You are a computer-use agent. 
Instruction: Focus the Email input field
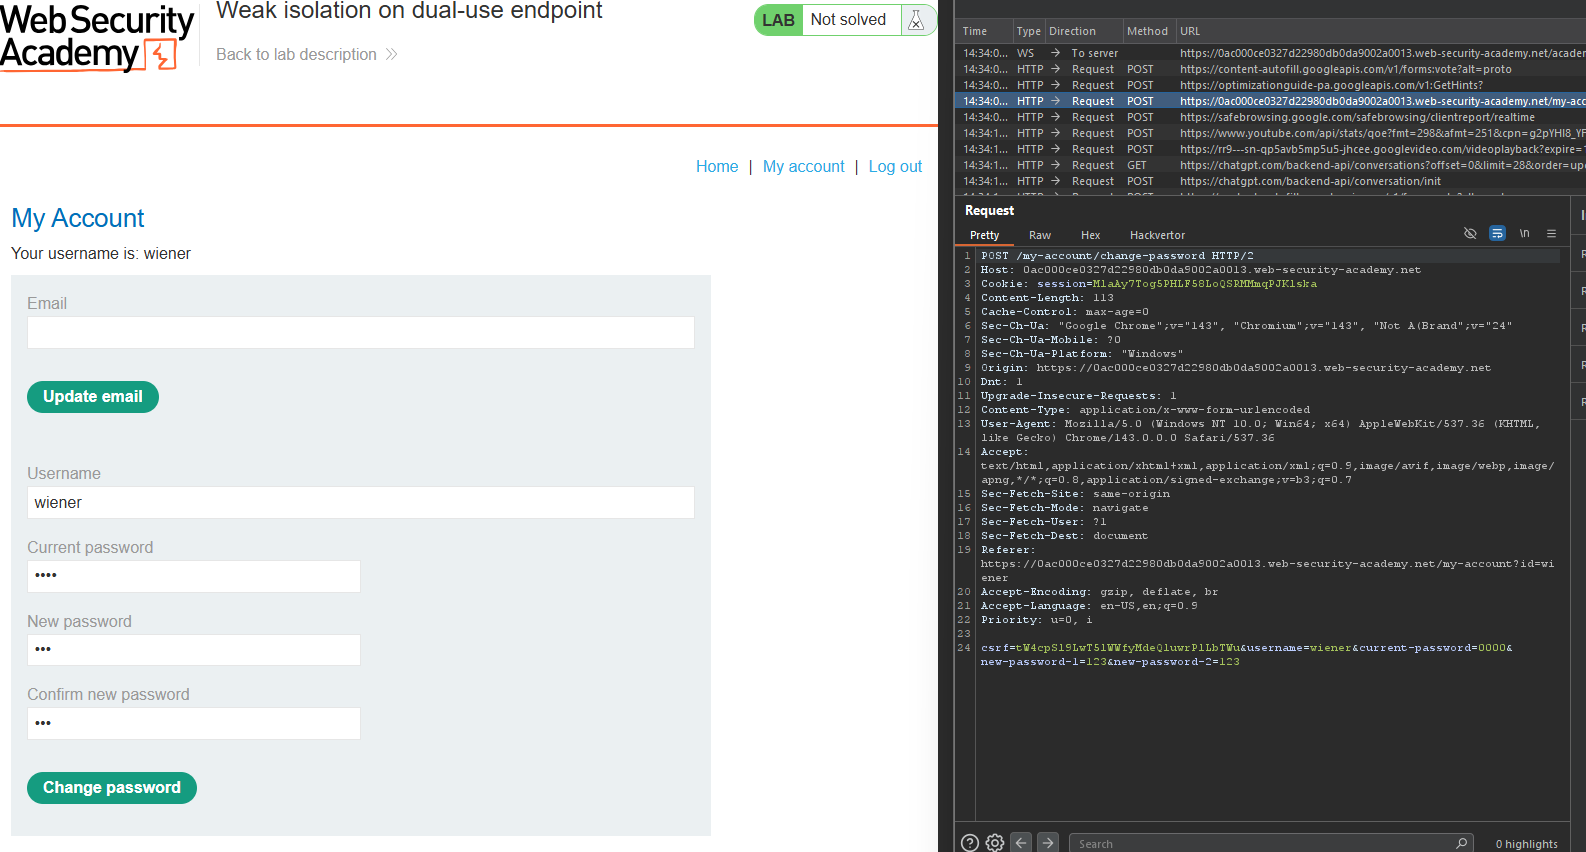361,333
